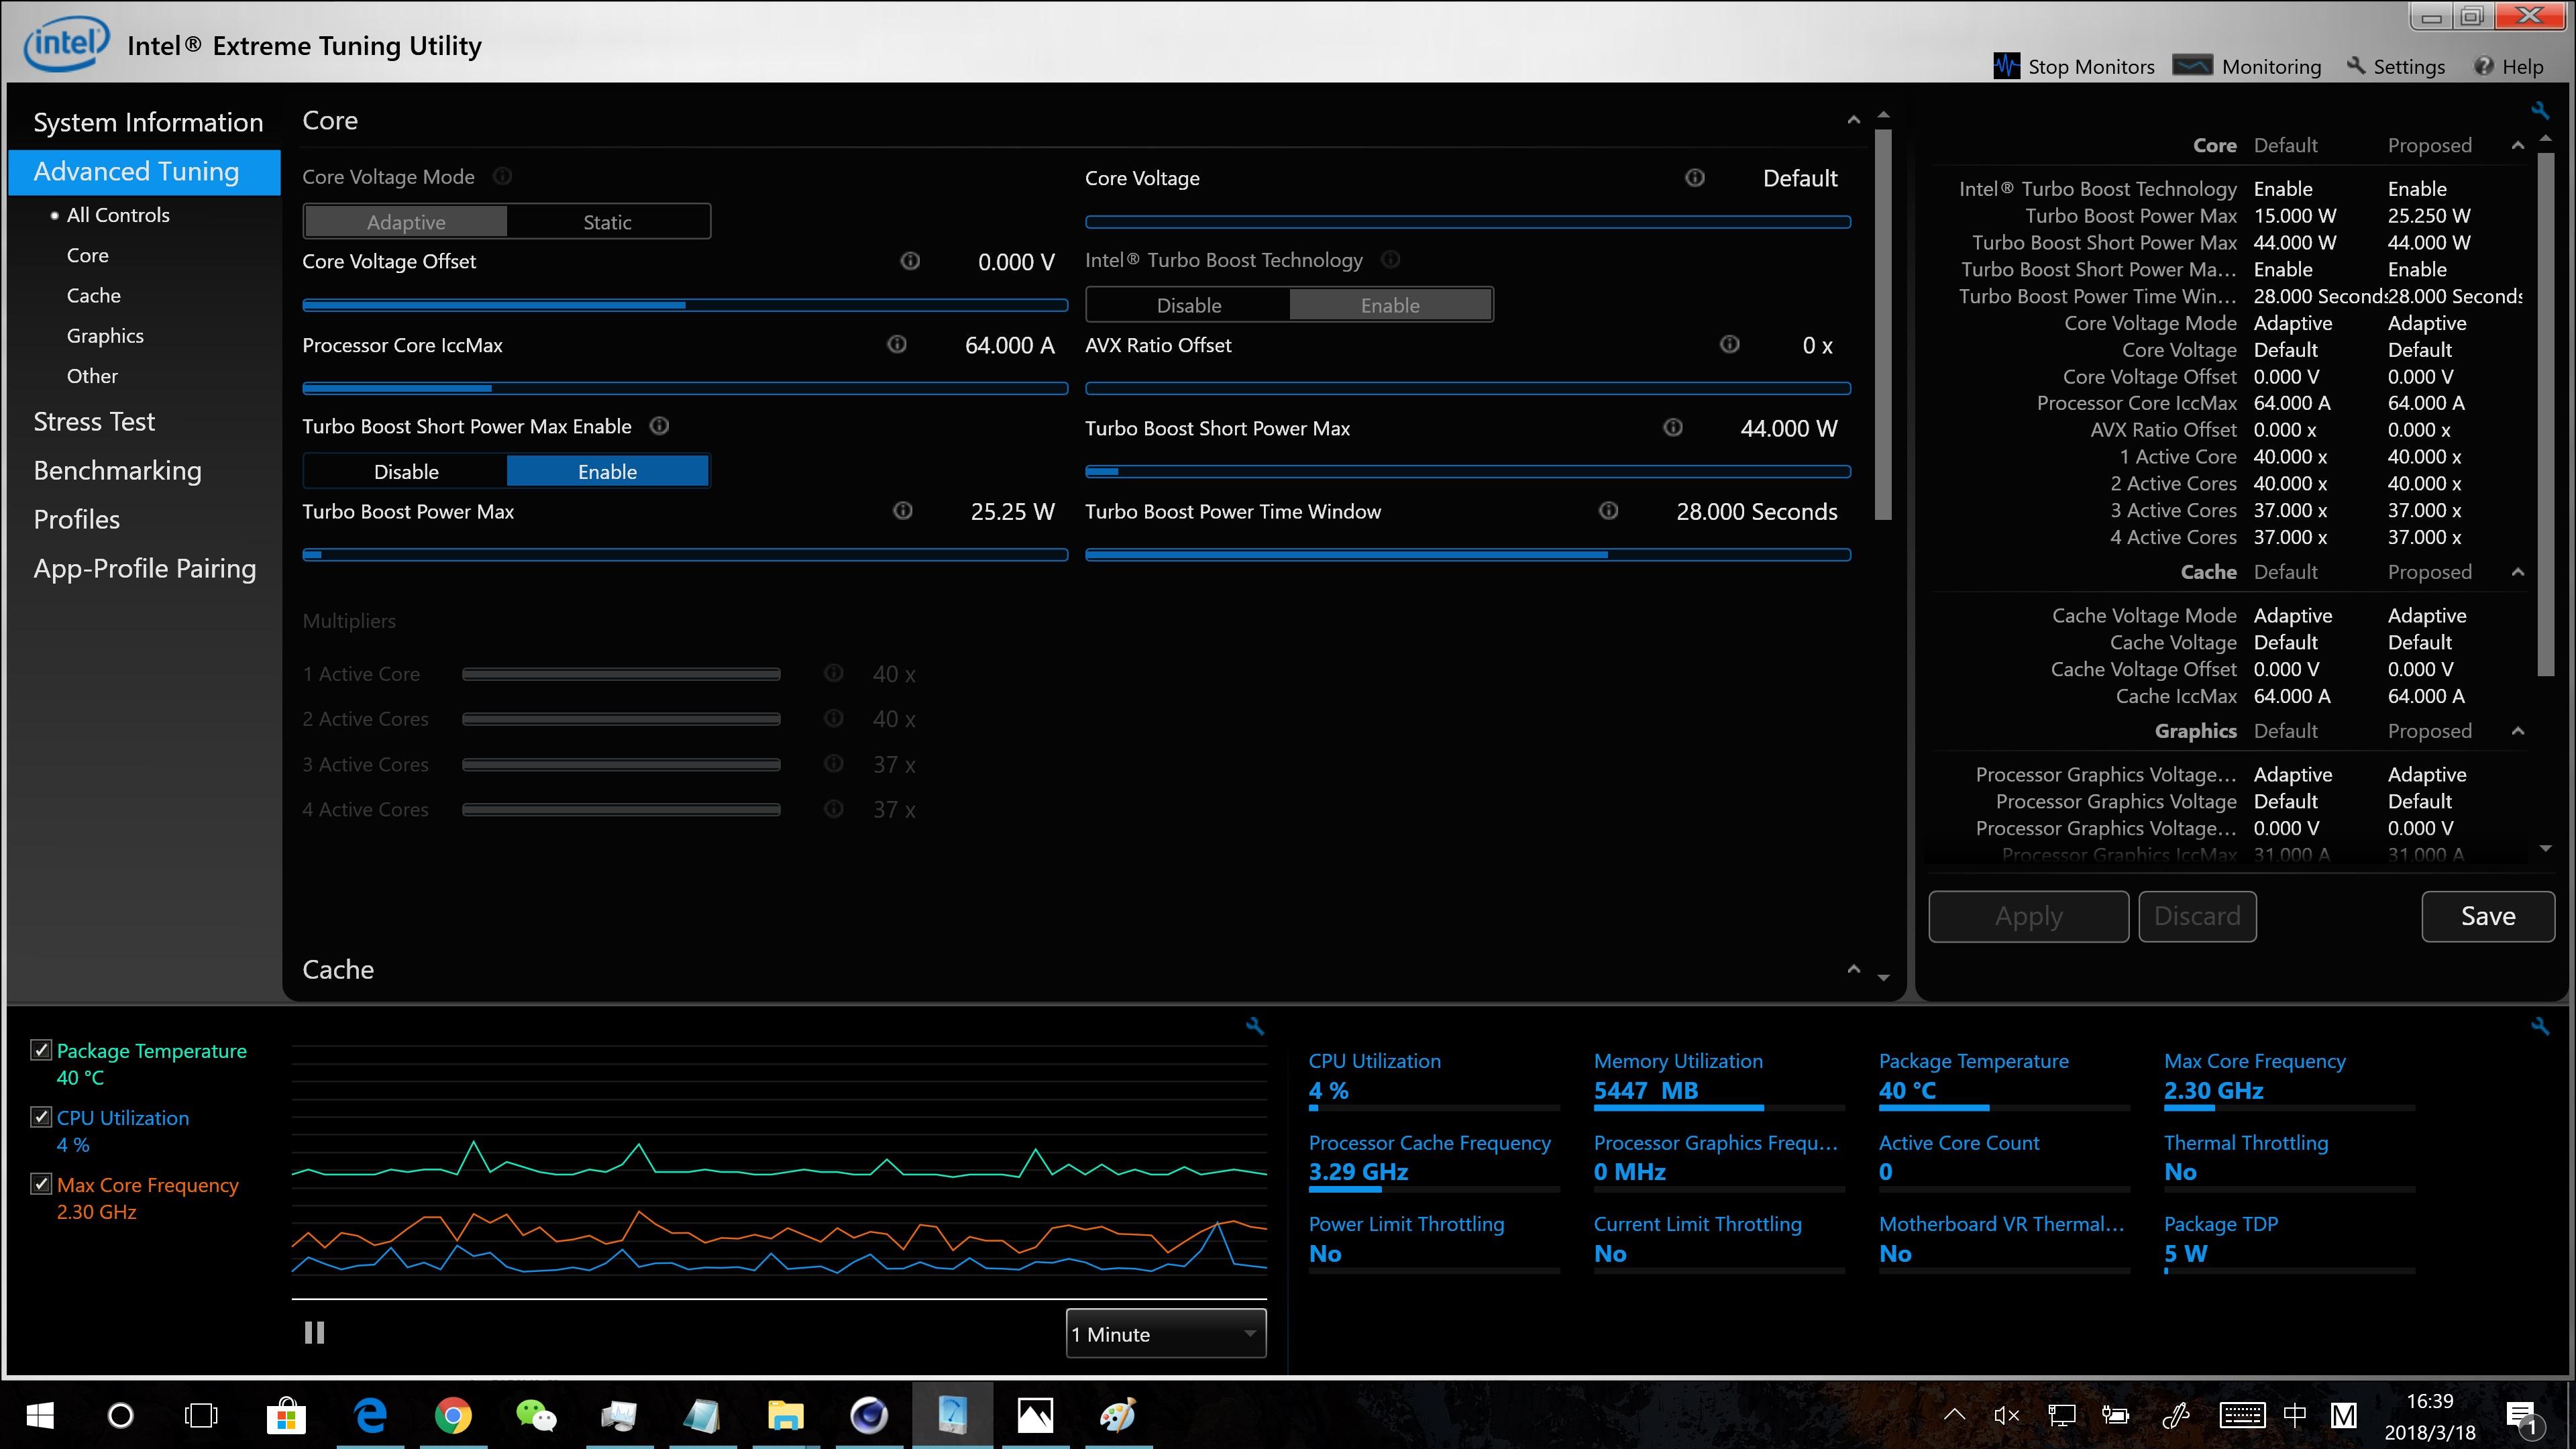Select Advanced Tuning section
Screen dimensions: 2576x1449
[144, 172]
